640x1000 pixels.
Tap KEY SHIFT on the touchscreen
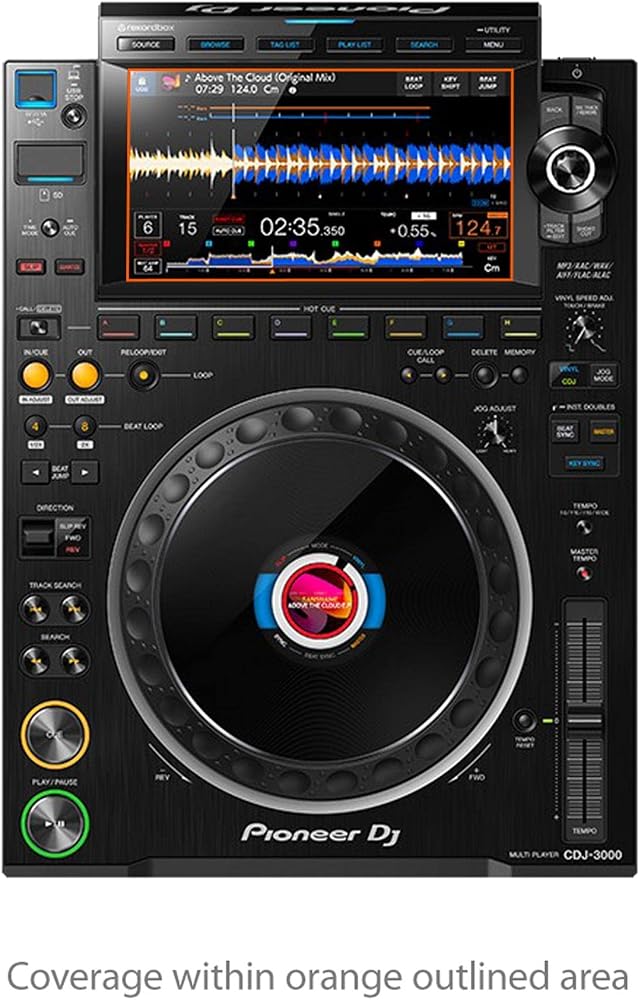pos(451,83)
